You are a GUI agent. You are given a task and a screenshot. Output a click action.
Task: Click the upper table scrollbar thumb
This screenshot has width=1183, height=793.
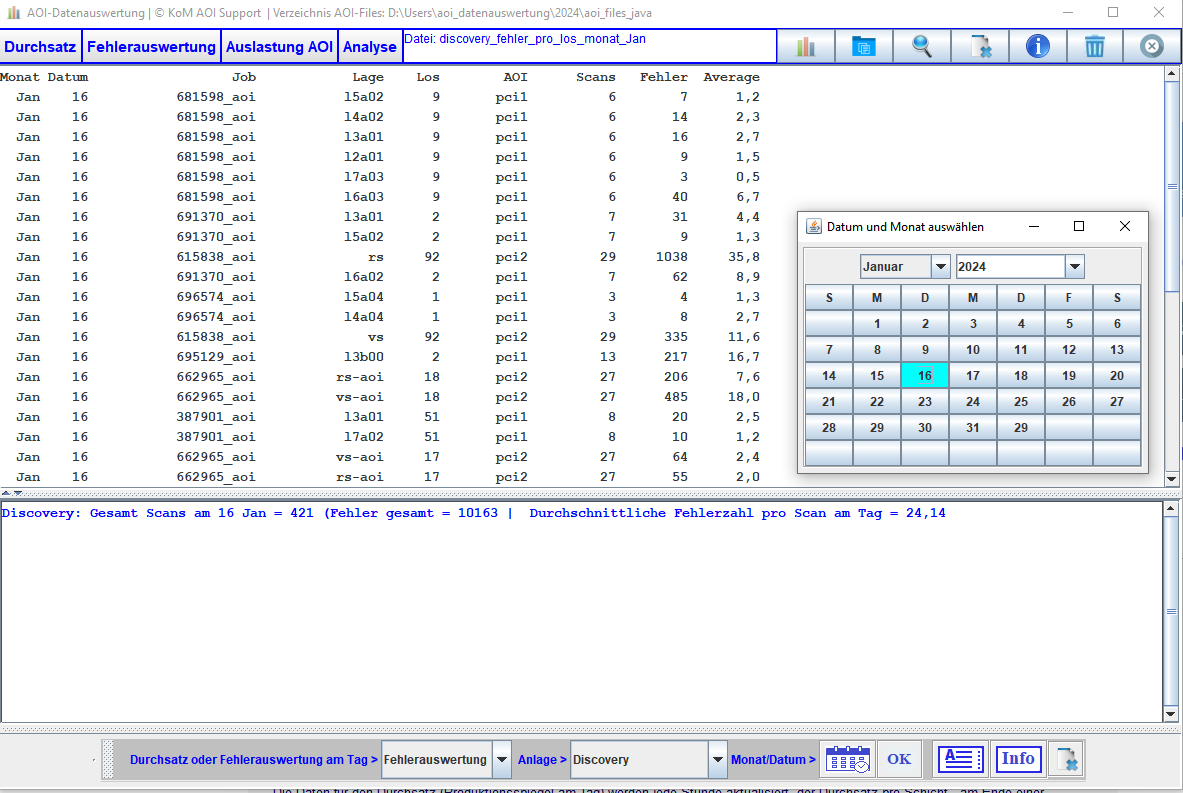[x=1171, y=186]
